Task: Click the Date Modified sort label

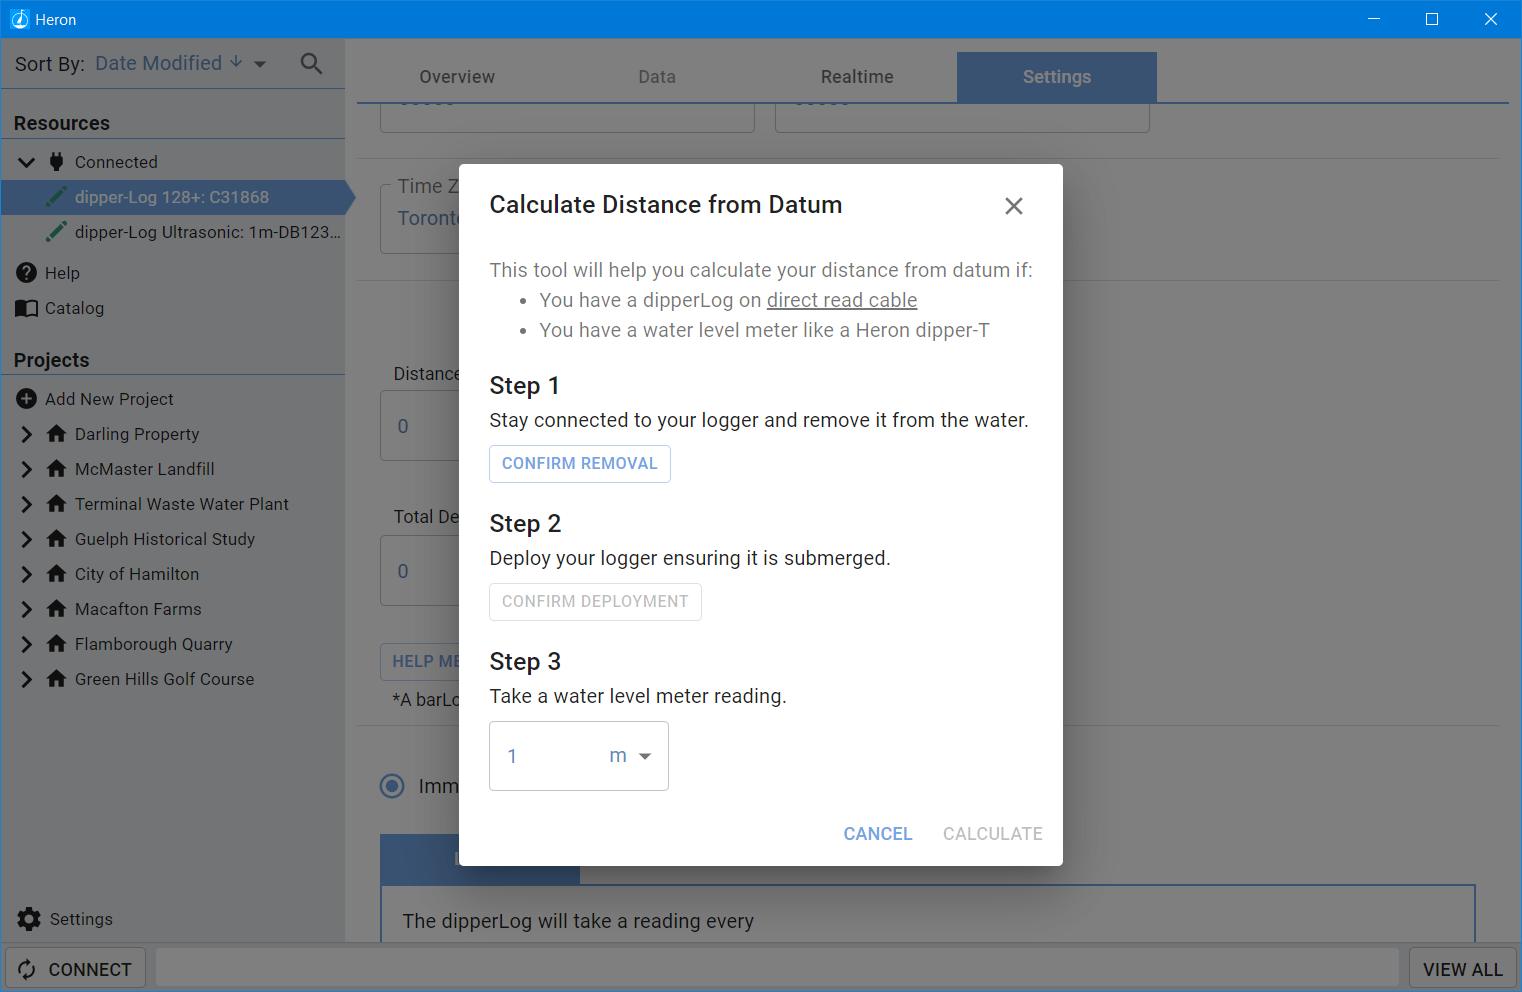Action: coord(158,63)
